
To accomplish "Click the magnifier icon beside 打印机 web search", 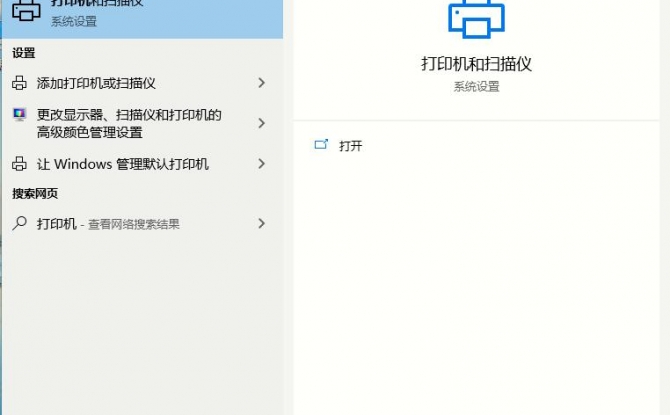I will 19,223.
